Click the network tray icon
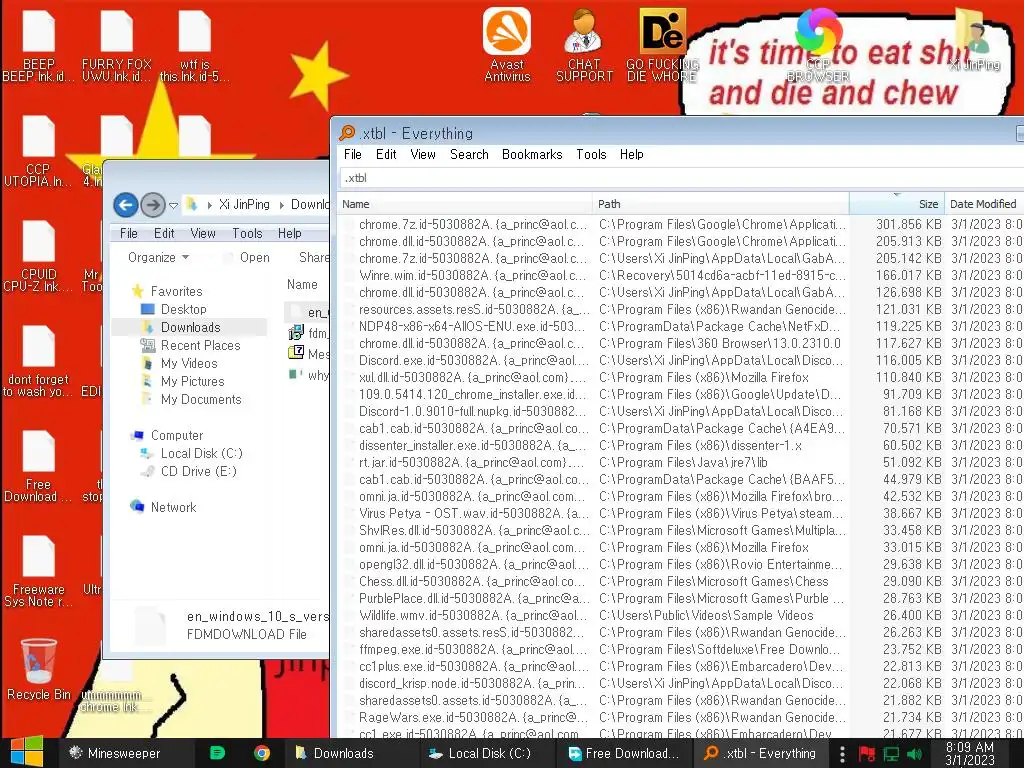Image resolution: width=1024 pixels, height=768 pixels. coord(891,754)
